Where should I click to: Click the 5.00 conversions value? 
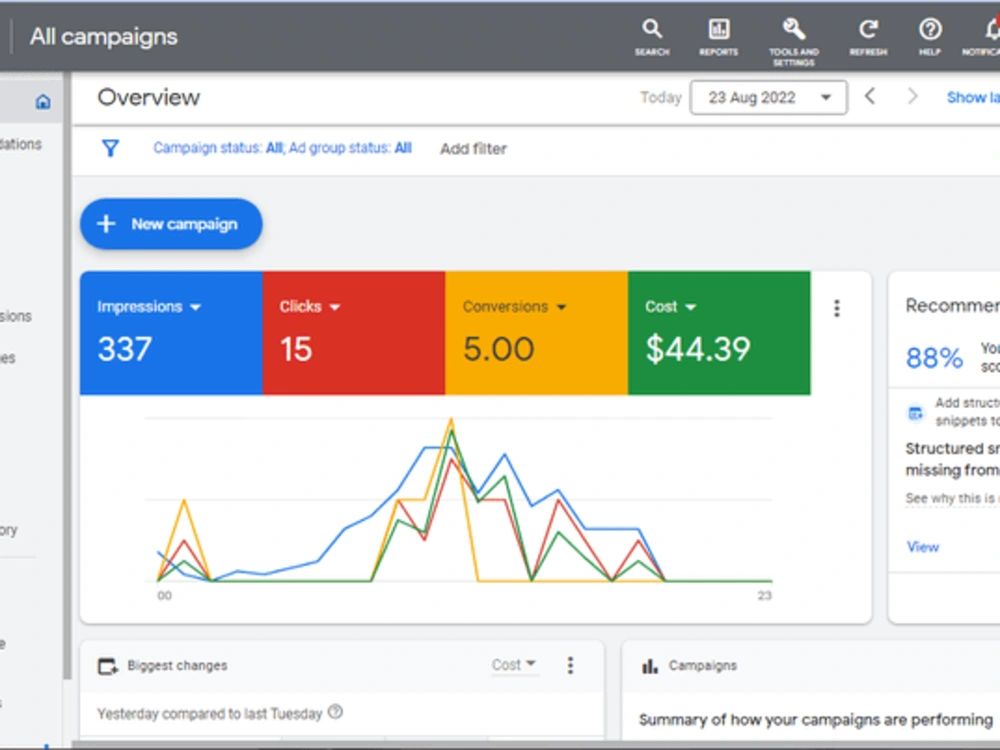498,349
